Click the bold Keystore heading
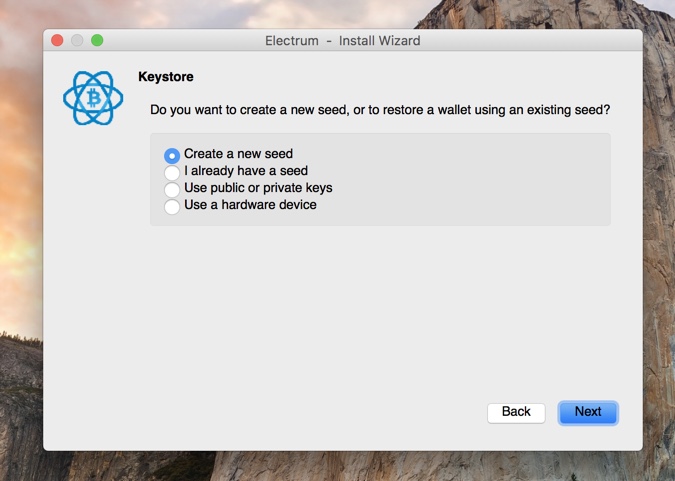675x481 pixels. [166, 77]
